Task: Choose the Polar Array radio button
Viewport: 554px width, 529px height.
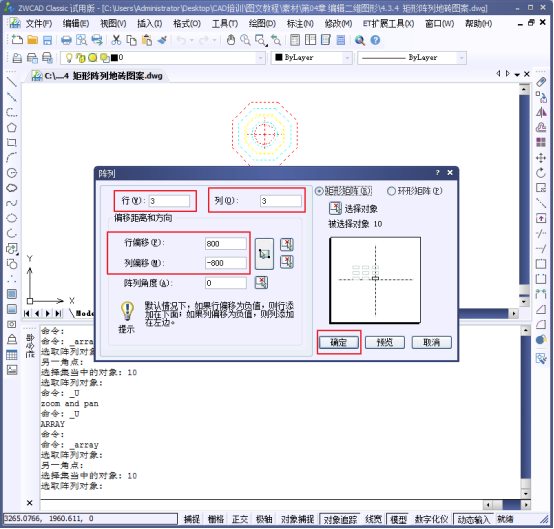Action: 391,191
